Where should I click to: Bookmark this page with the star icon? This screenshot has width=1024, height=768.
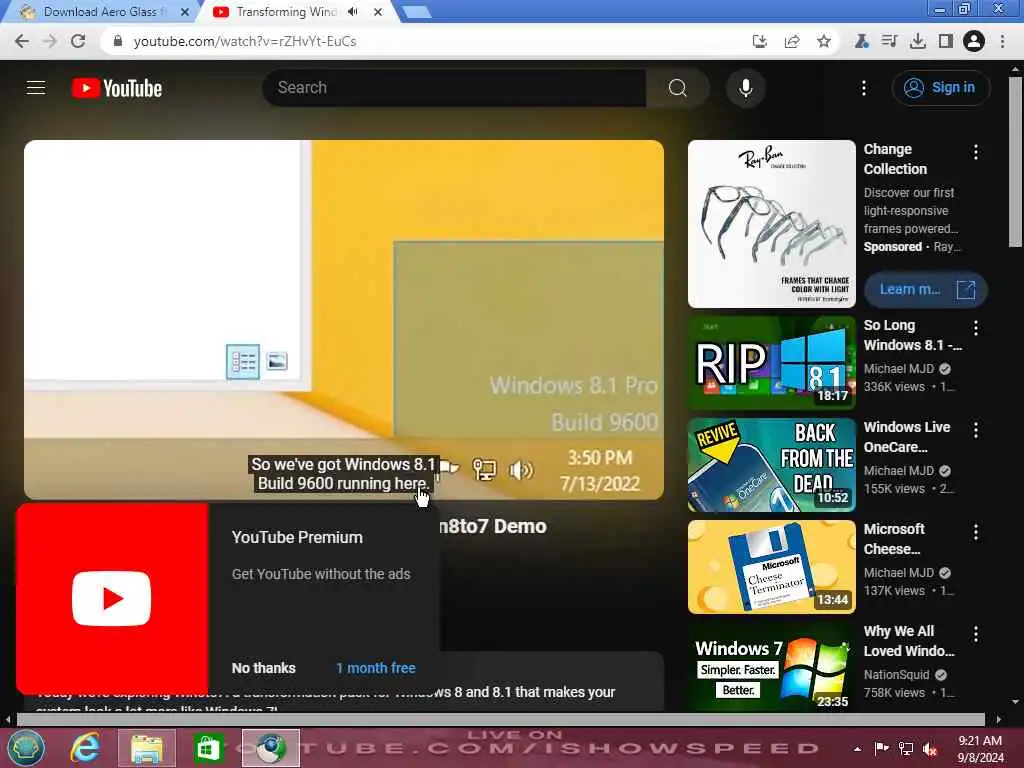[824, 41]
